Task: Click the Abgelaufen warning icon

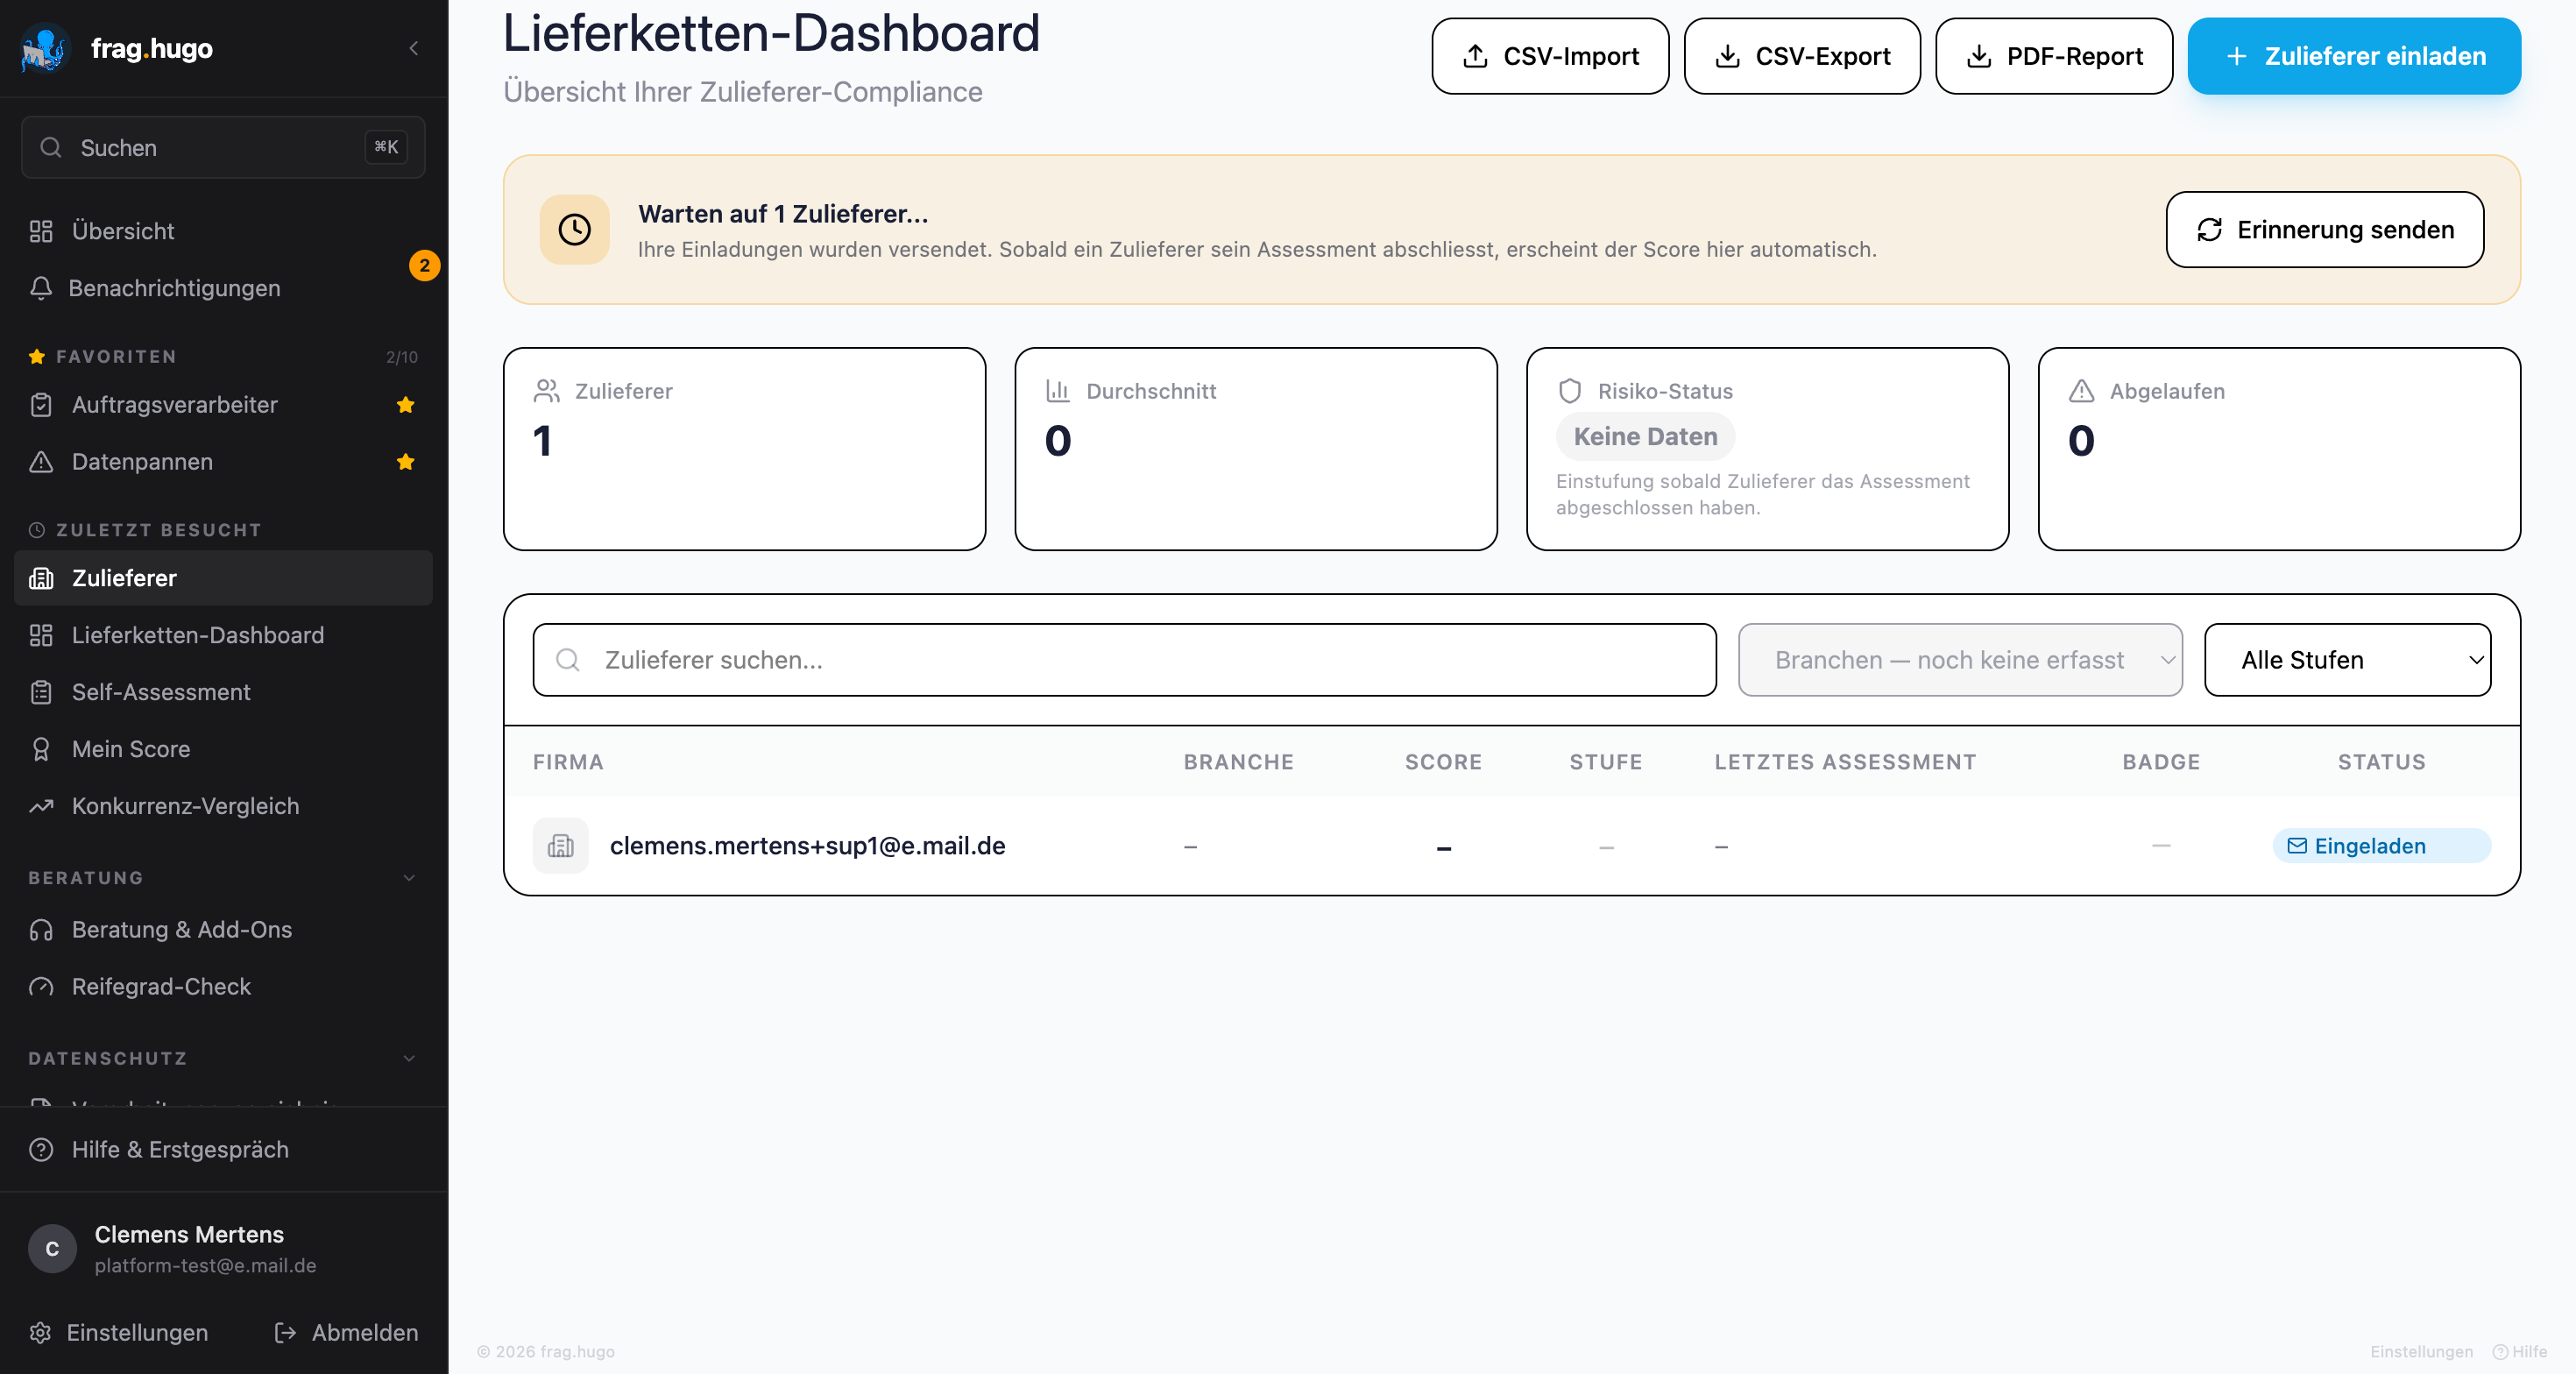Action: click(x=2082, y=391)
